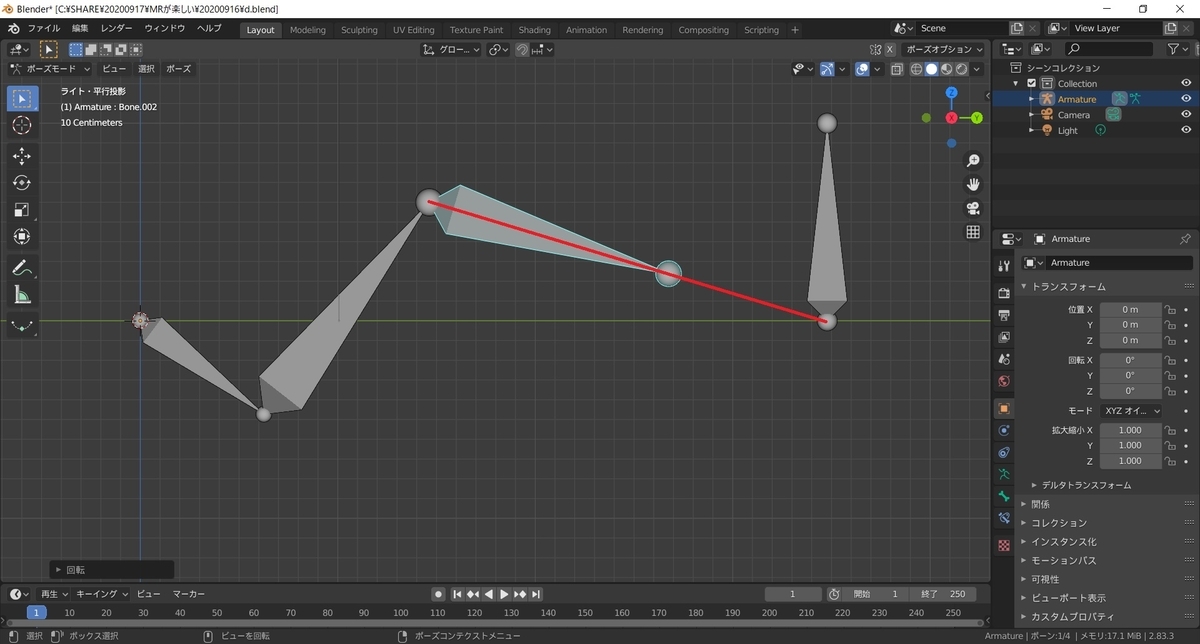Screen dimensions: 1200x644
Task: Click location X value field
Action: 1130,310
